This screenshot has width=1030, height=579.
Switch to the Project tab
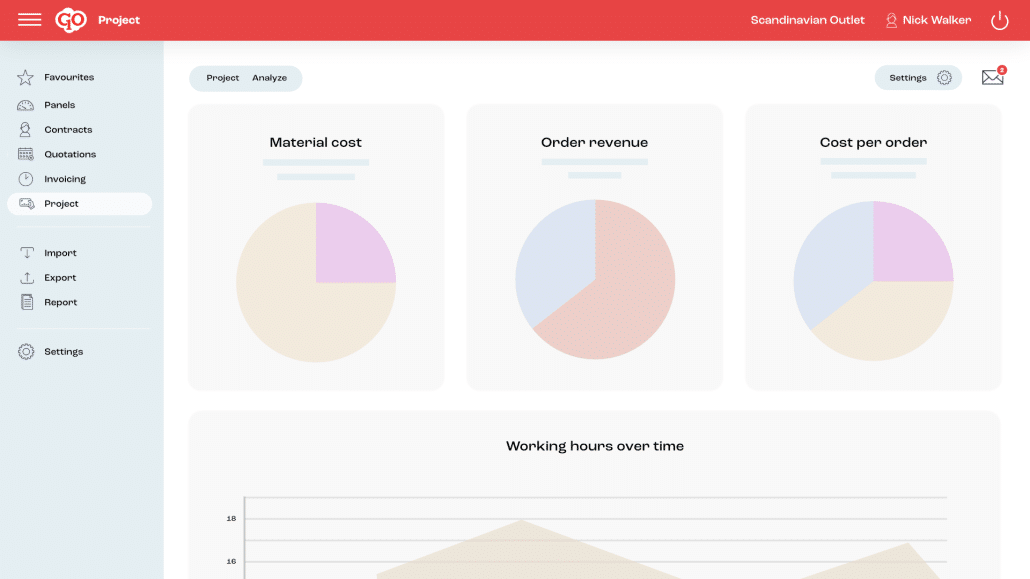[223, 78]
